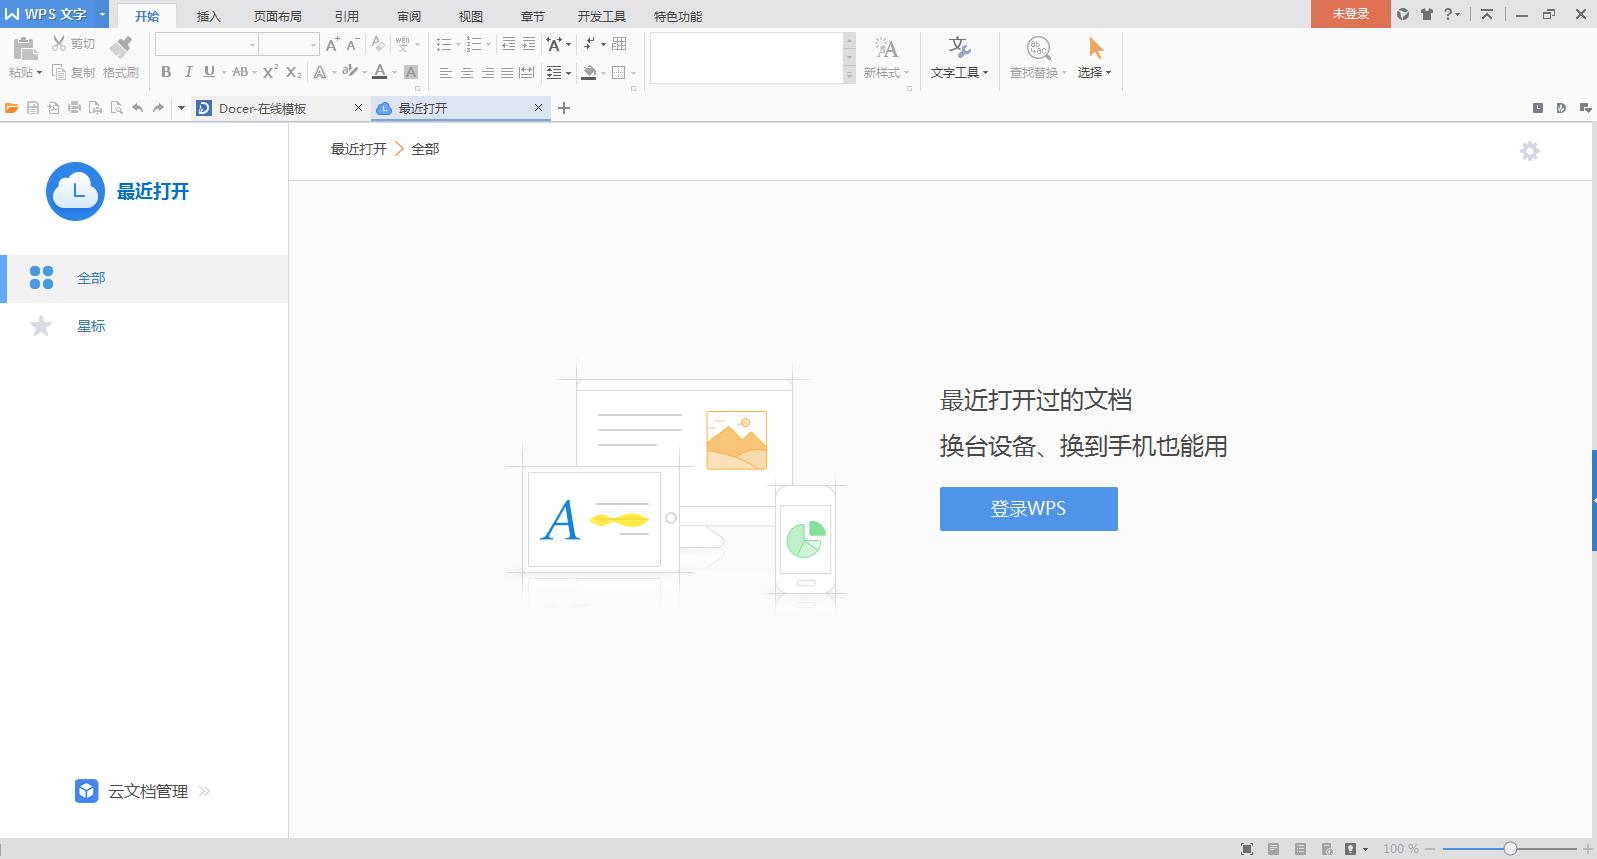Screen dimensions: 1597x859
Task: Toggle superscript X² formatting
Action: click(270, 72)
